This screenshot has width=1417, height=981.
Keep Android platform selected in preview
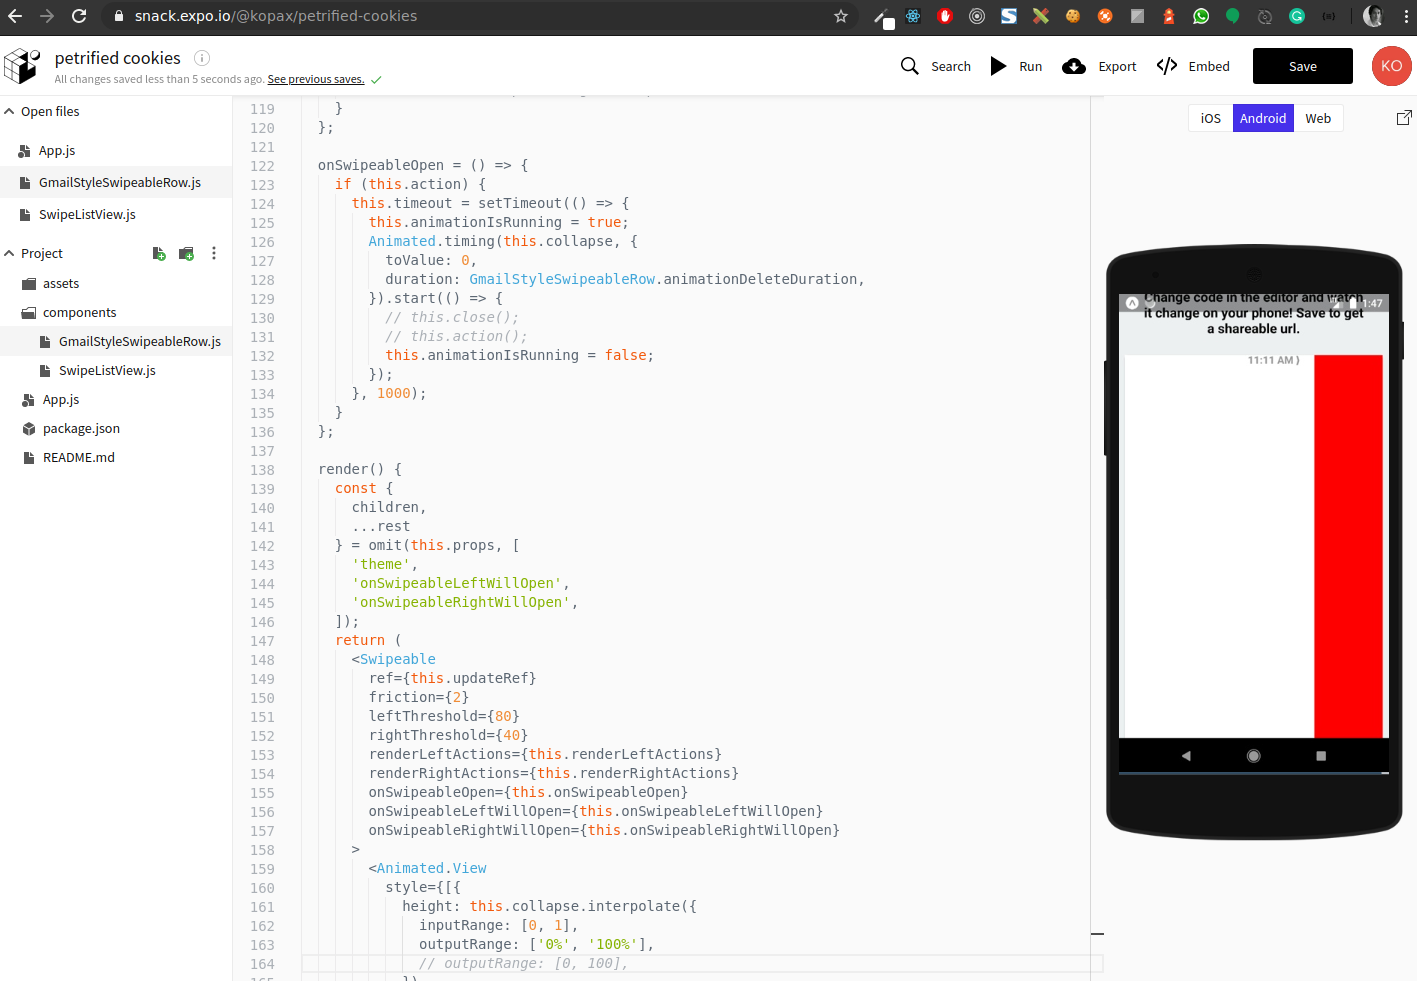[1263, 117]
